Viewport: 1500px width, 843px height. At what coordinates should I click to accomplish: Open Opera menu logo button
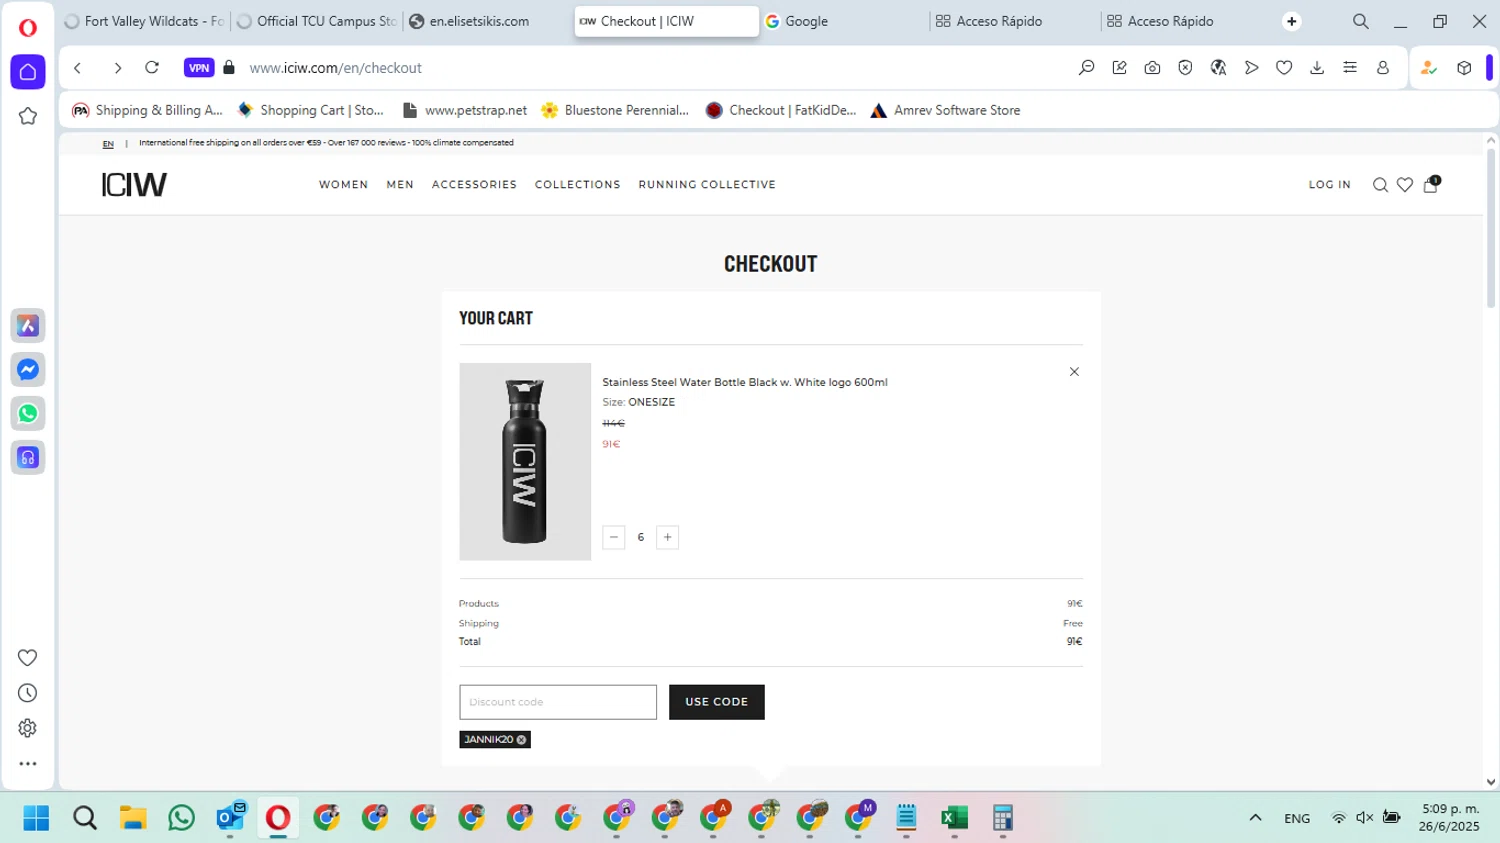[28, 27]
